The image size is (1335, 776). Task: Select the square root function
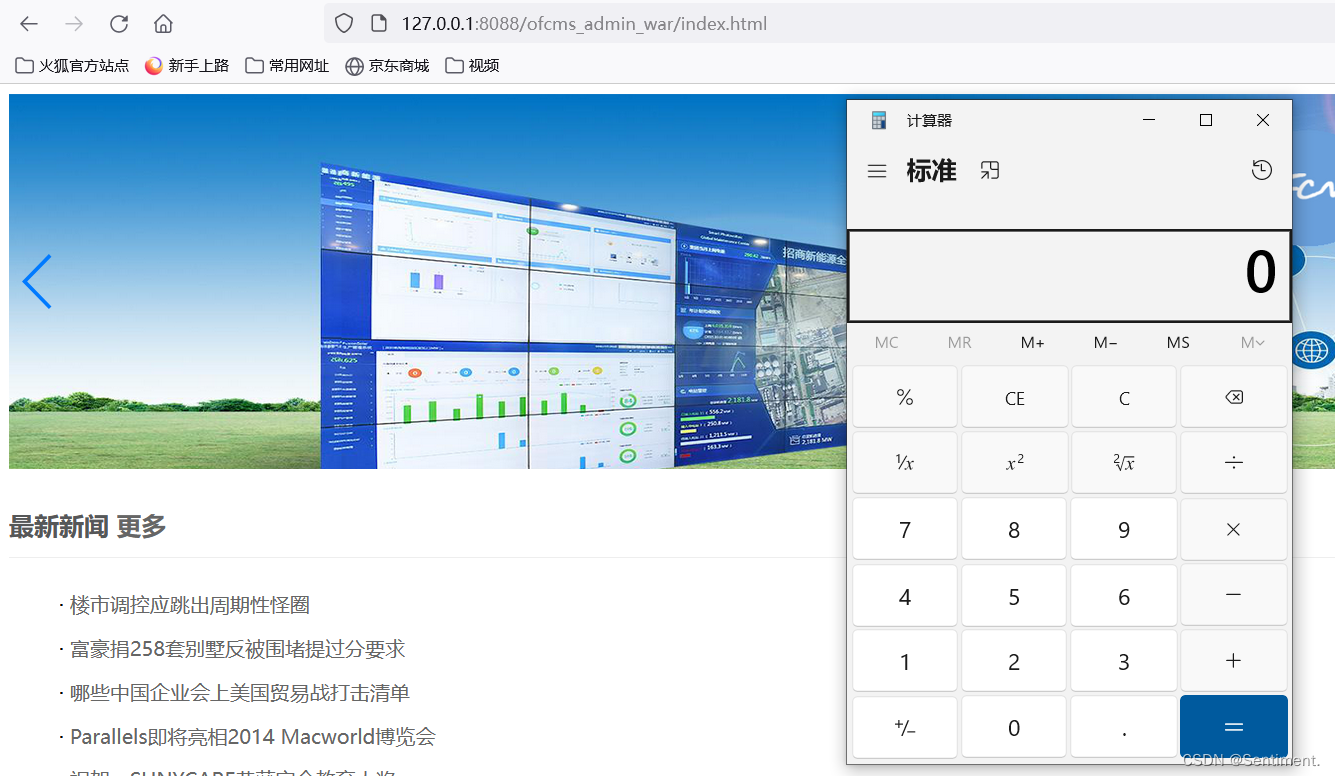point(1123,462)
